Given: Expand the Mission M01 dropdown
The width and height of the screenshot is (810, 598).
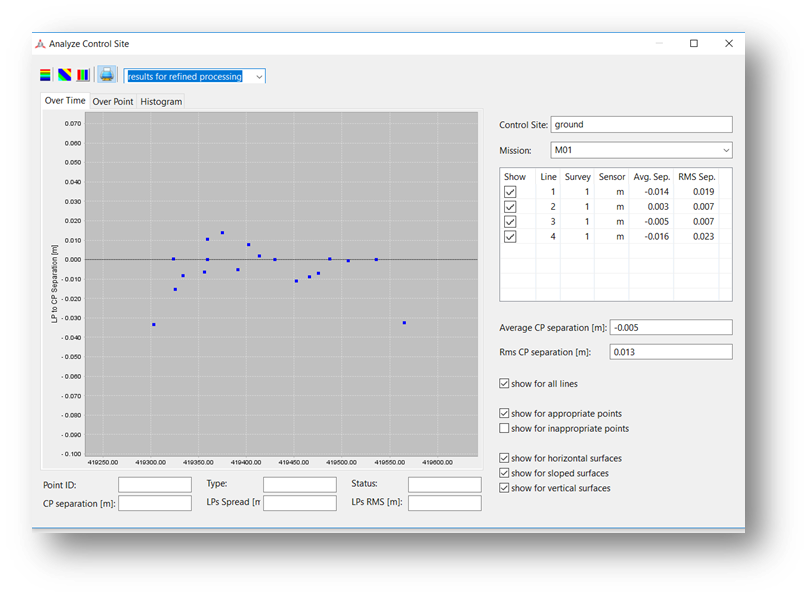Looking at the screenshot, I should pyautogui.click(x=642, y=150).
